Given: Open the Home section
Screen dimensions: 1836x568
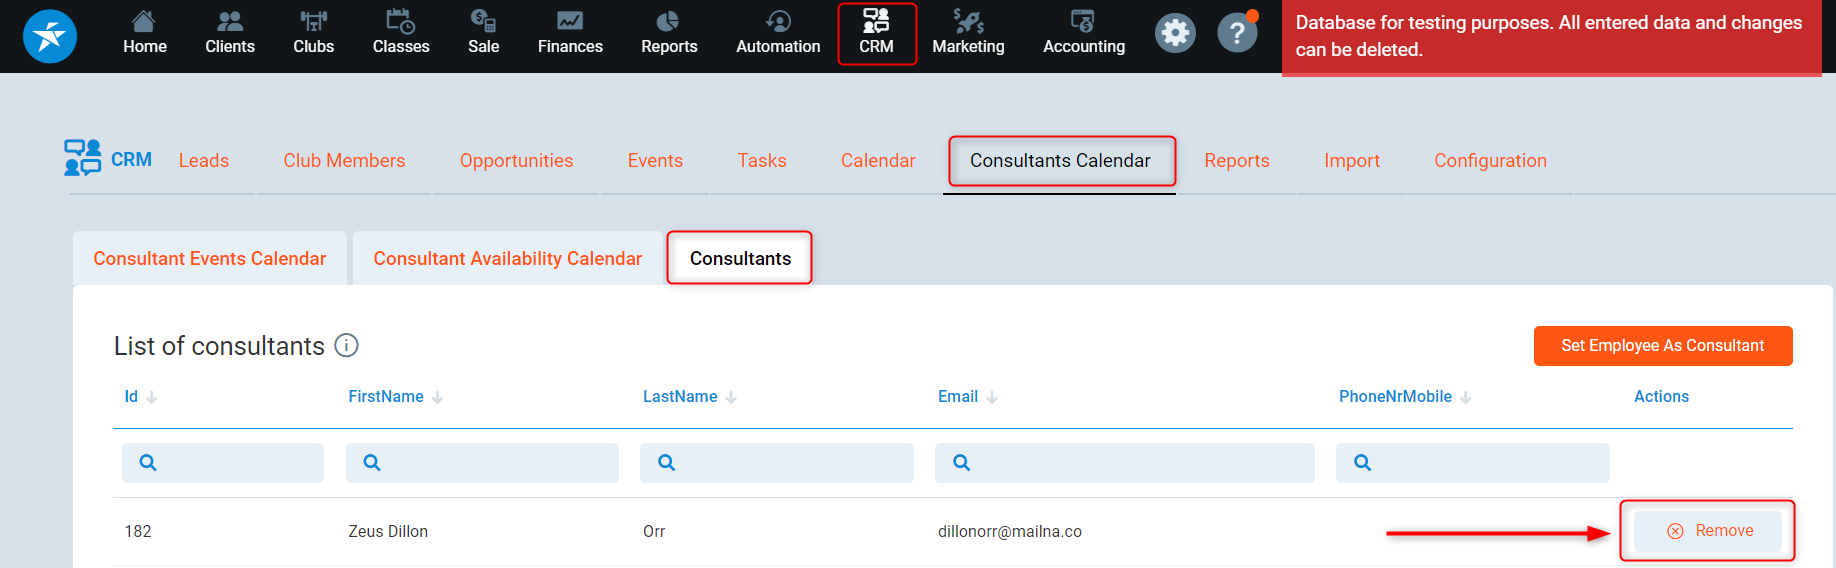Looking at the screenshot, I should point(145,33).
